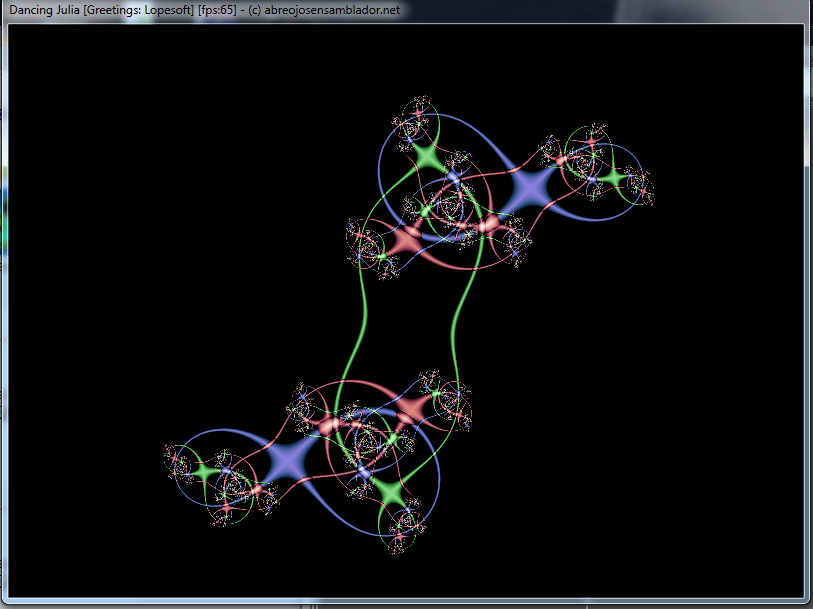The height and width of the screenshot is (609, 813).
Task: Click the large blue star in the lower fractal lobe
Action: (288, 456)
